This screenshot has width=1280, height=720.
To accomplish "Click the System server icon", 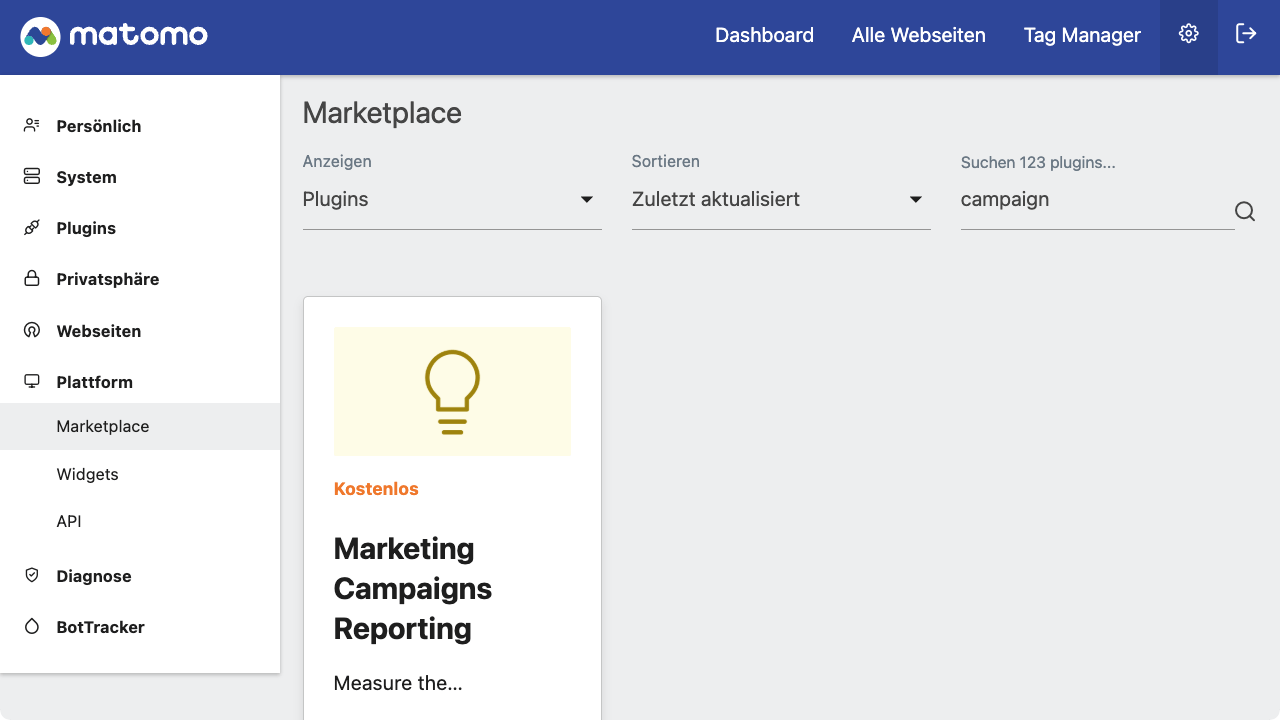I will (32, 176).
